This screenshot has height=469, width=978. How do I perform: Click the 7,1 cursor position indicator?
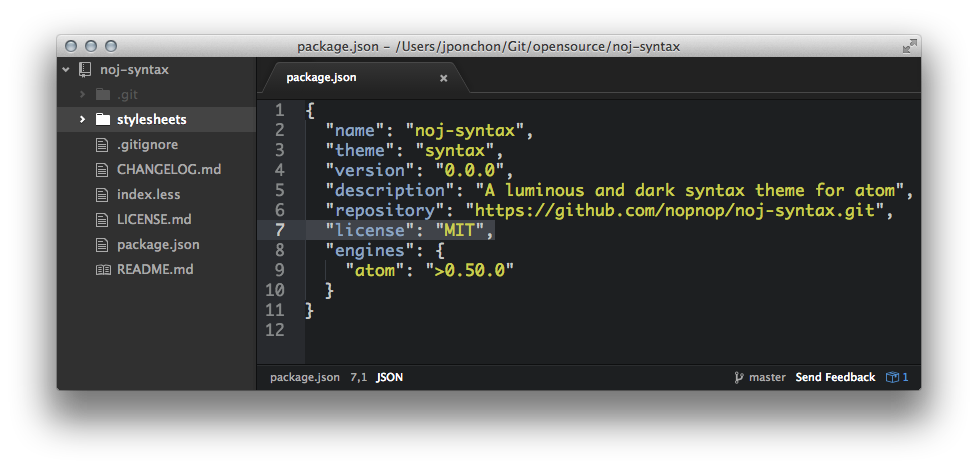(359, 377)
